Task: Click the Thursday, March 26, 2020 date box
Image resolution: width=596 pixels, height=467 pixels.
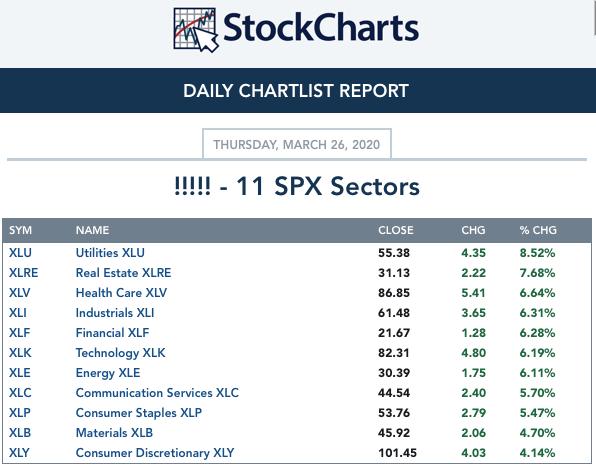Action: coord(297,144)
